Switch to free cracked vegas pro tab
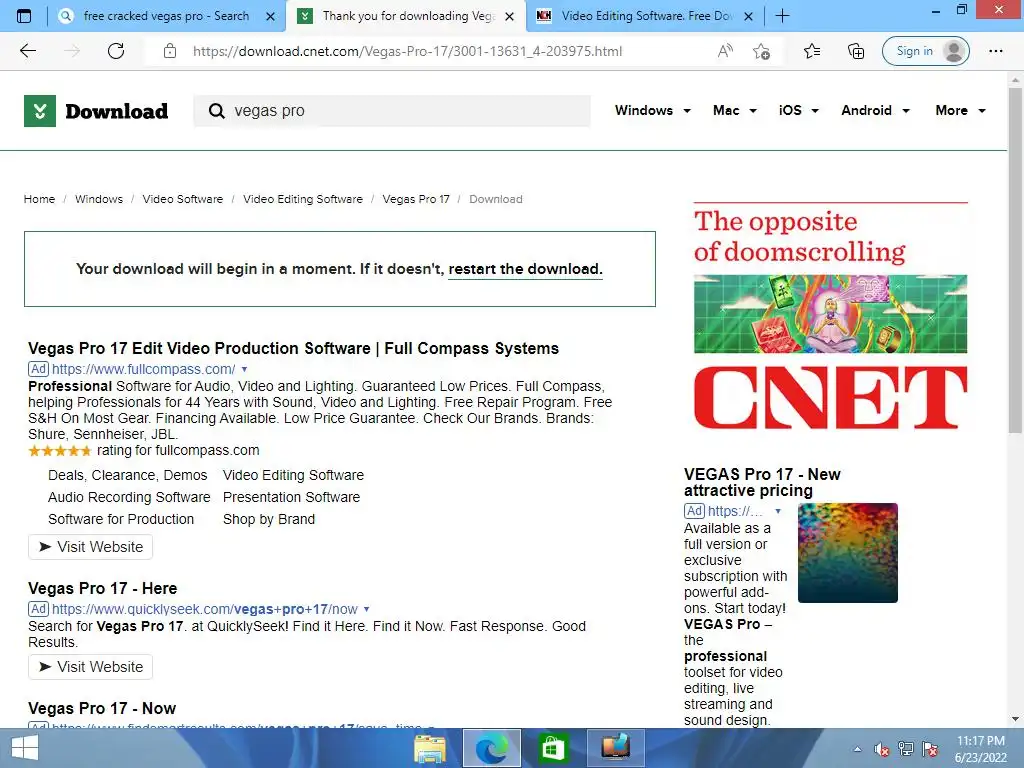 coord(167,16)
